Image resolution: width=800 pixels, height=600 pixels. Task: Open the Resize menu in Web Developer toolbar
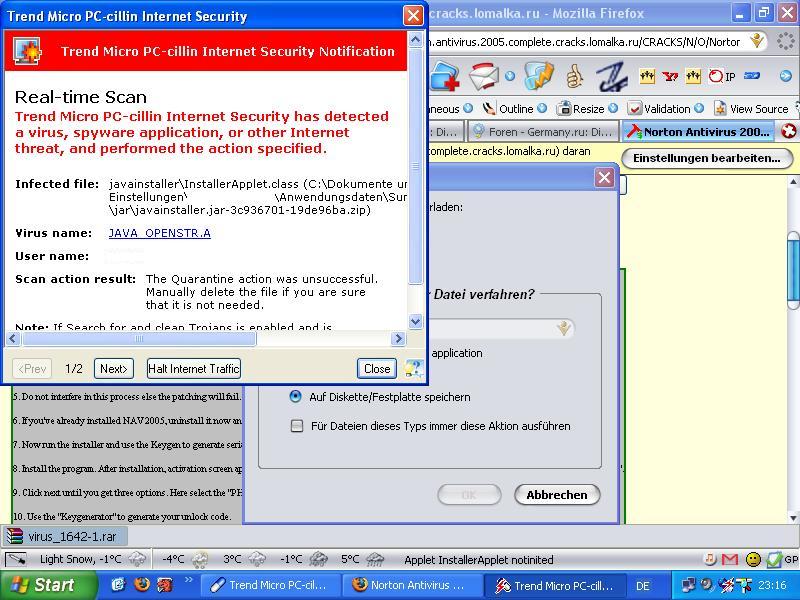[x=582, y=109]
